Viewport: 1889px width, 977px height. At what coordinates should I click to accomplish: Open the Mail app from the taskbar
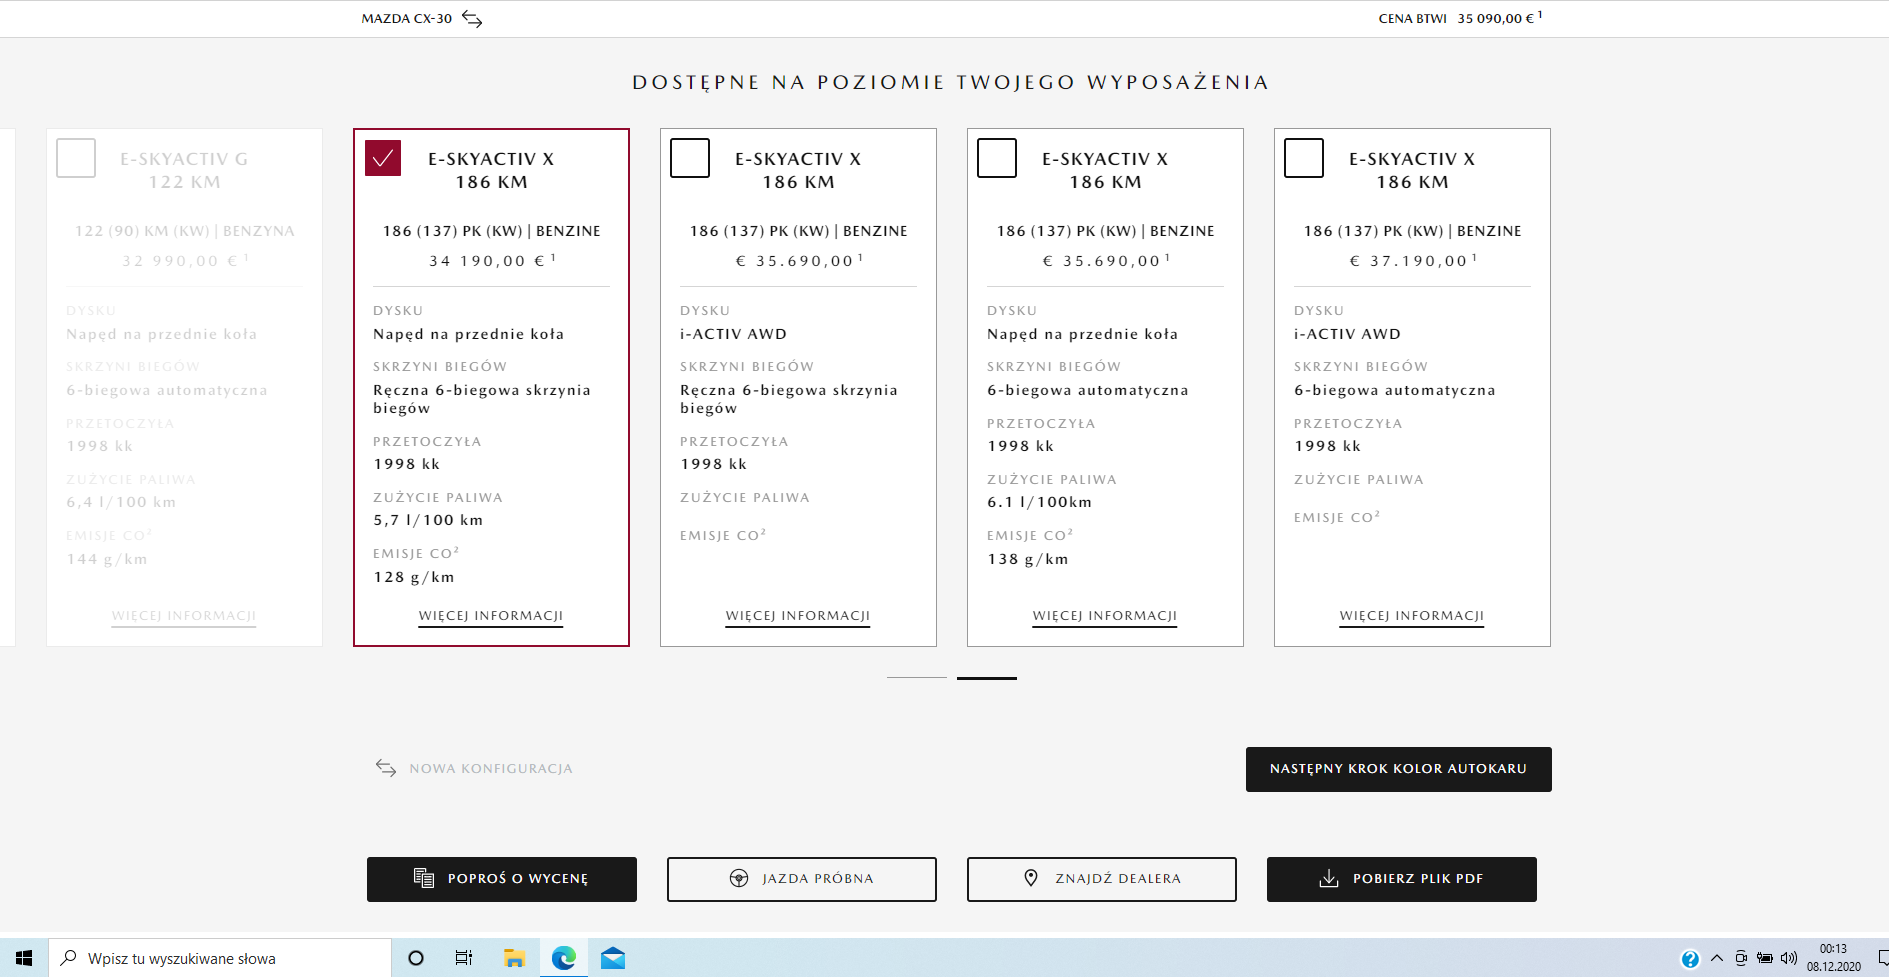pyautogui.click(x=613, y=958)
